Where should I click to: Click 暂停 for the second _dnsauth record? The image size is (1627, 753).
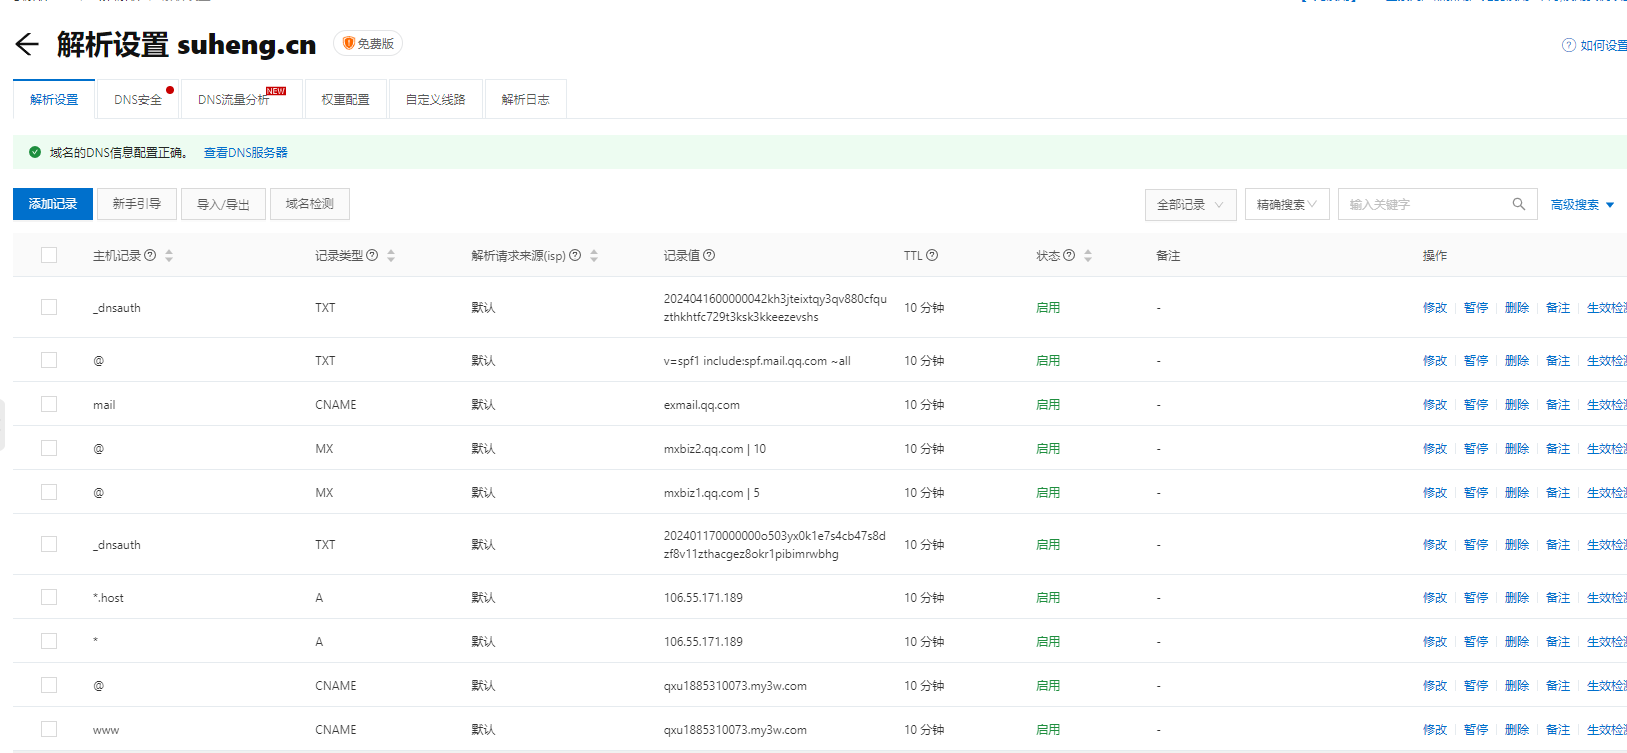coord(1476,544)
